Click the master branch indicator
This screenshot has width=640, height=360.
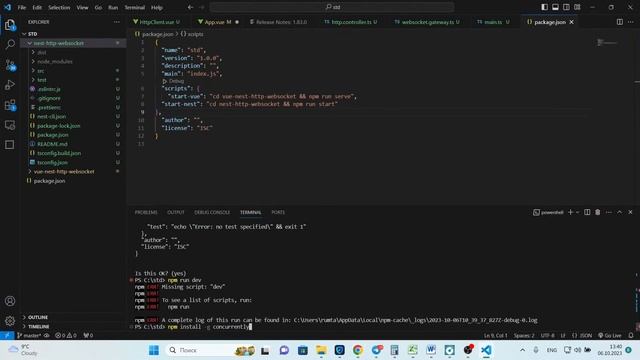pyautogui.click(x=29, y=336)
